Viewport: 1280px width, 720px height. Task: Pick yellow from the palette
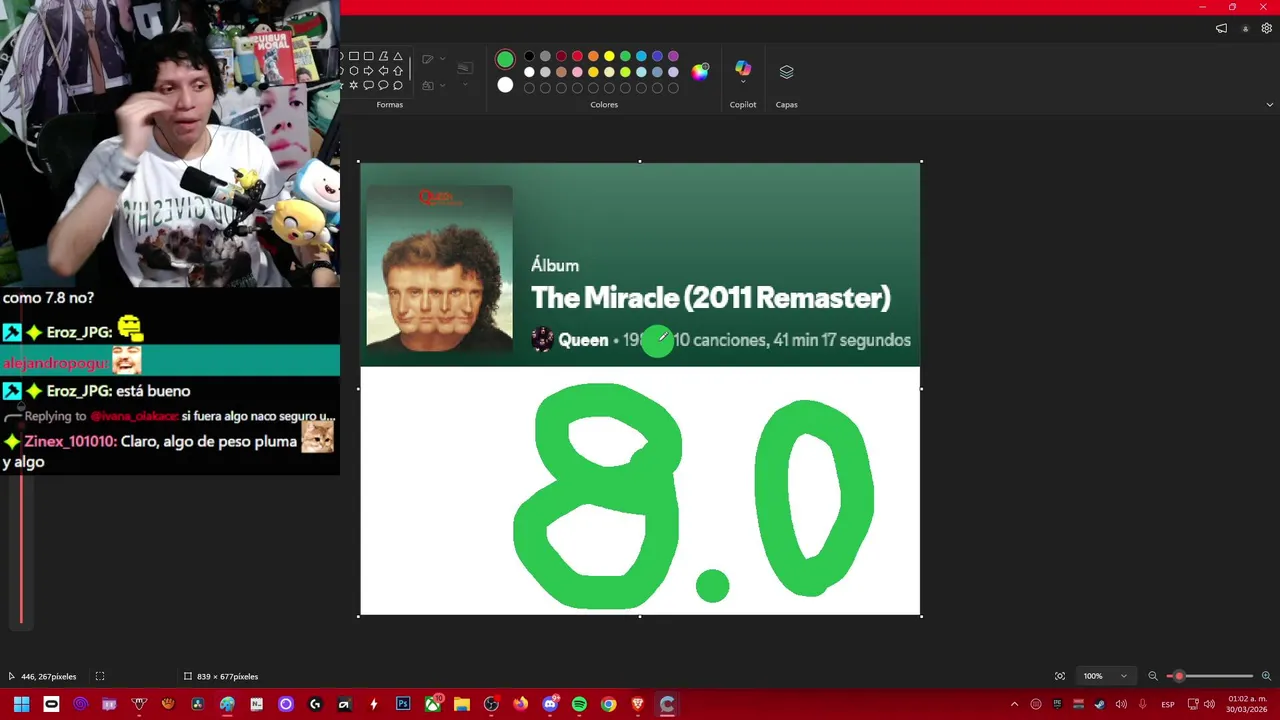click(x=609, y=56)
